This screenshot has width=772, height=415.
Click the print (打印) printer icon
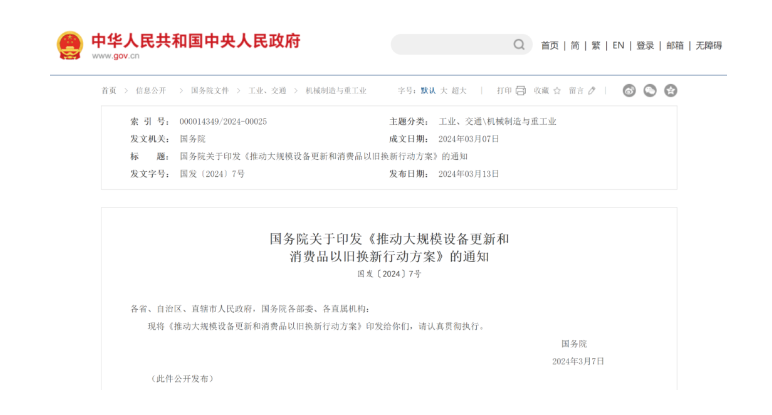click(521, 91)
